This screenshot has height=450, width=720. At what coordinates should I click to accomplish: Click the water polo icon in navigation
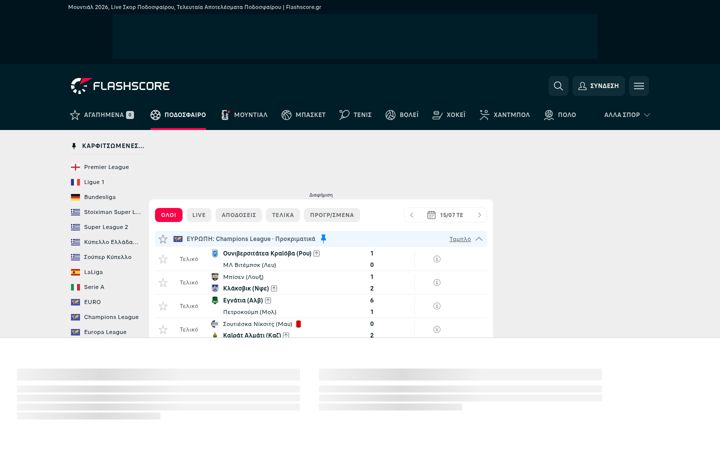tap(549, 115)
